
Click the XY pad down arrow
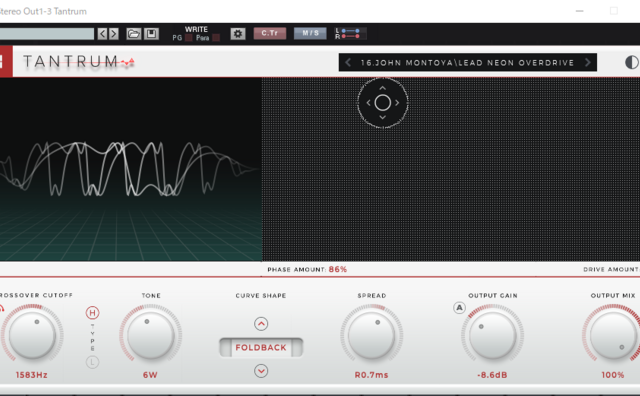pyautogui.click(x=382, y=118)
